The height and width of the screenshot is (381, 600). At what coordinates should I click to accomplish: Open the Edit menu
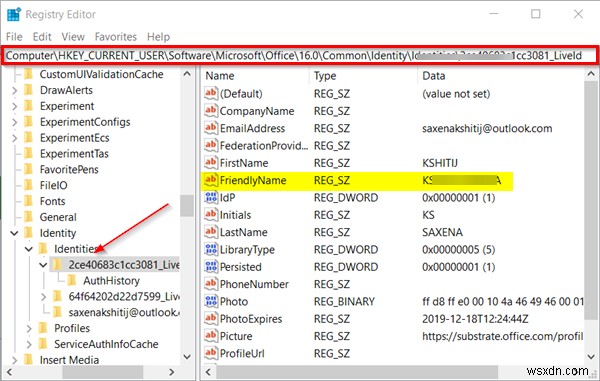coord(42,37)
